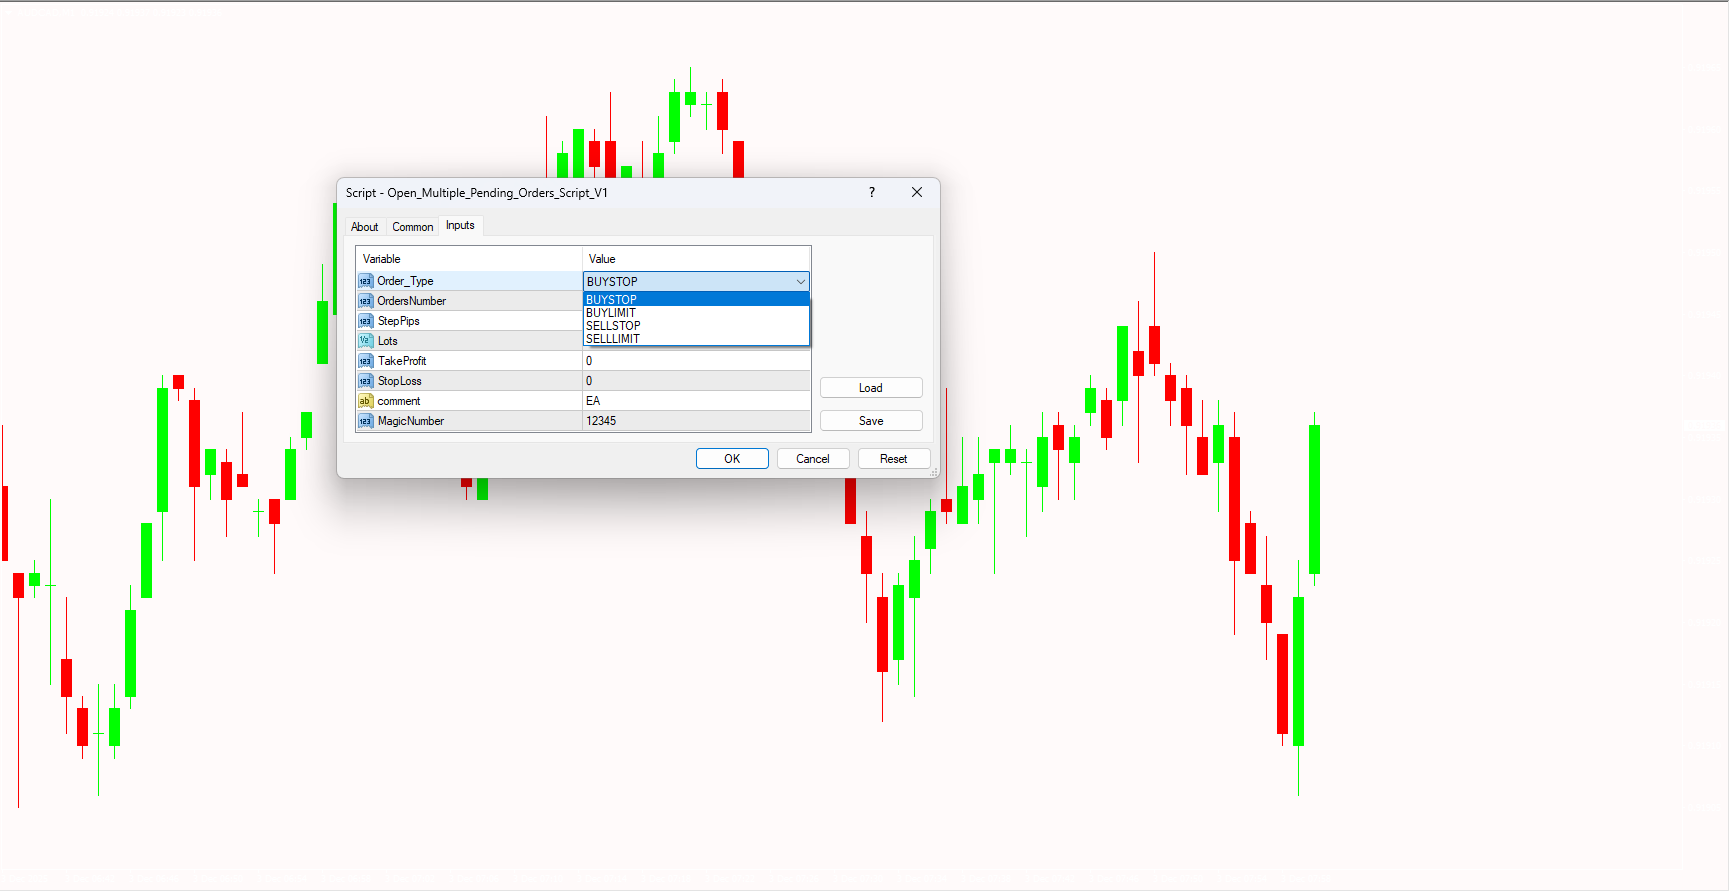This screenshot has width=1729, height=892.
Task: Click the StepPips row icon
Action: (365, 321)
